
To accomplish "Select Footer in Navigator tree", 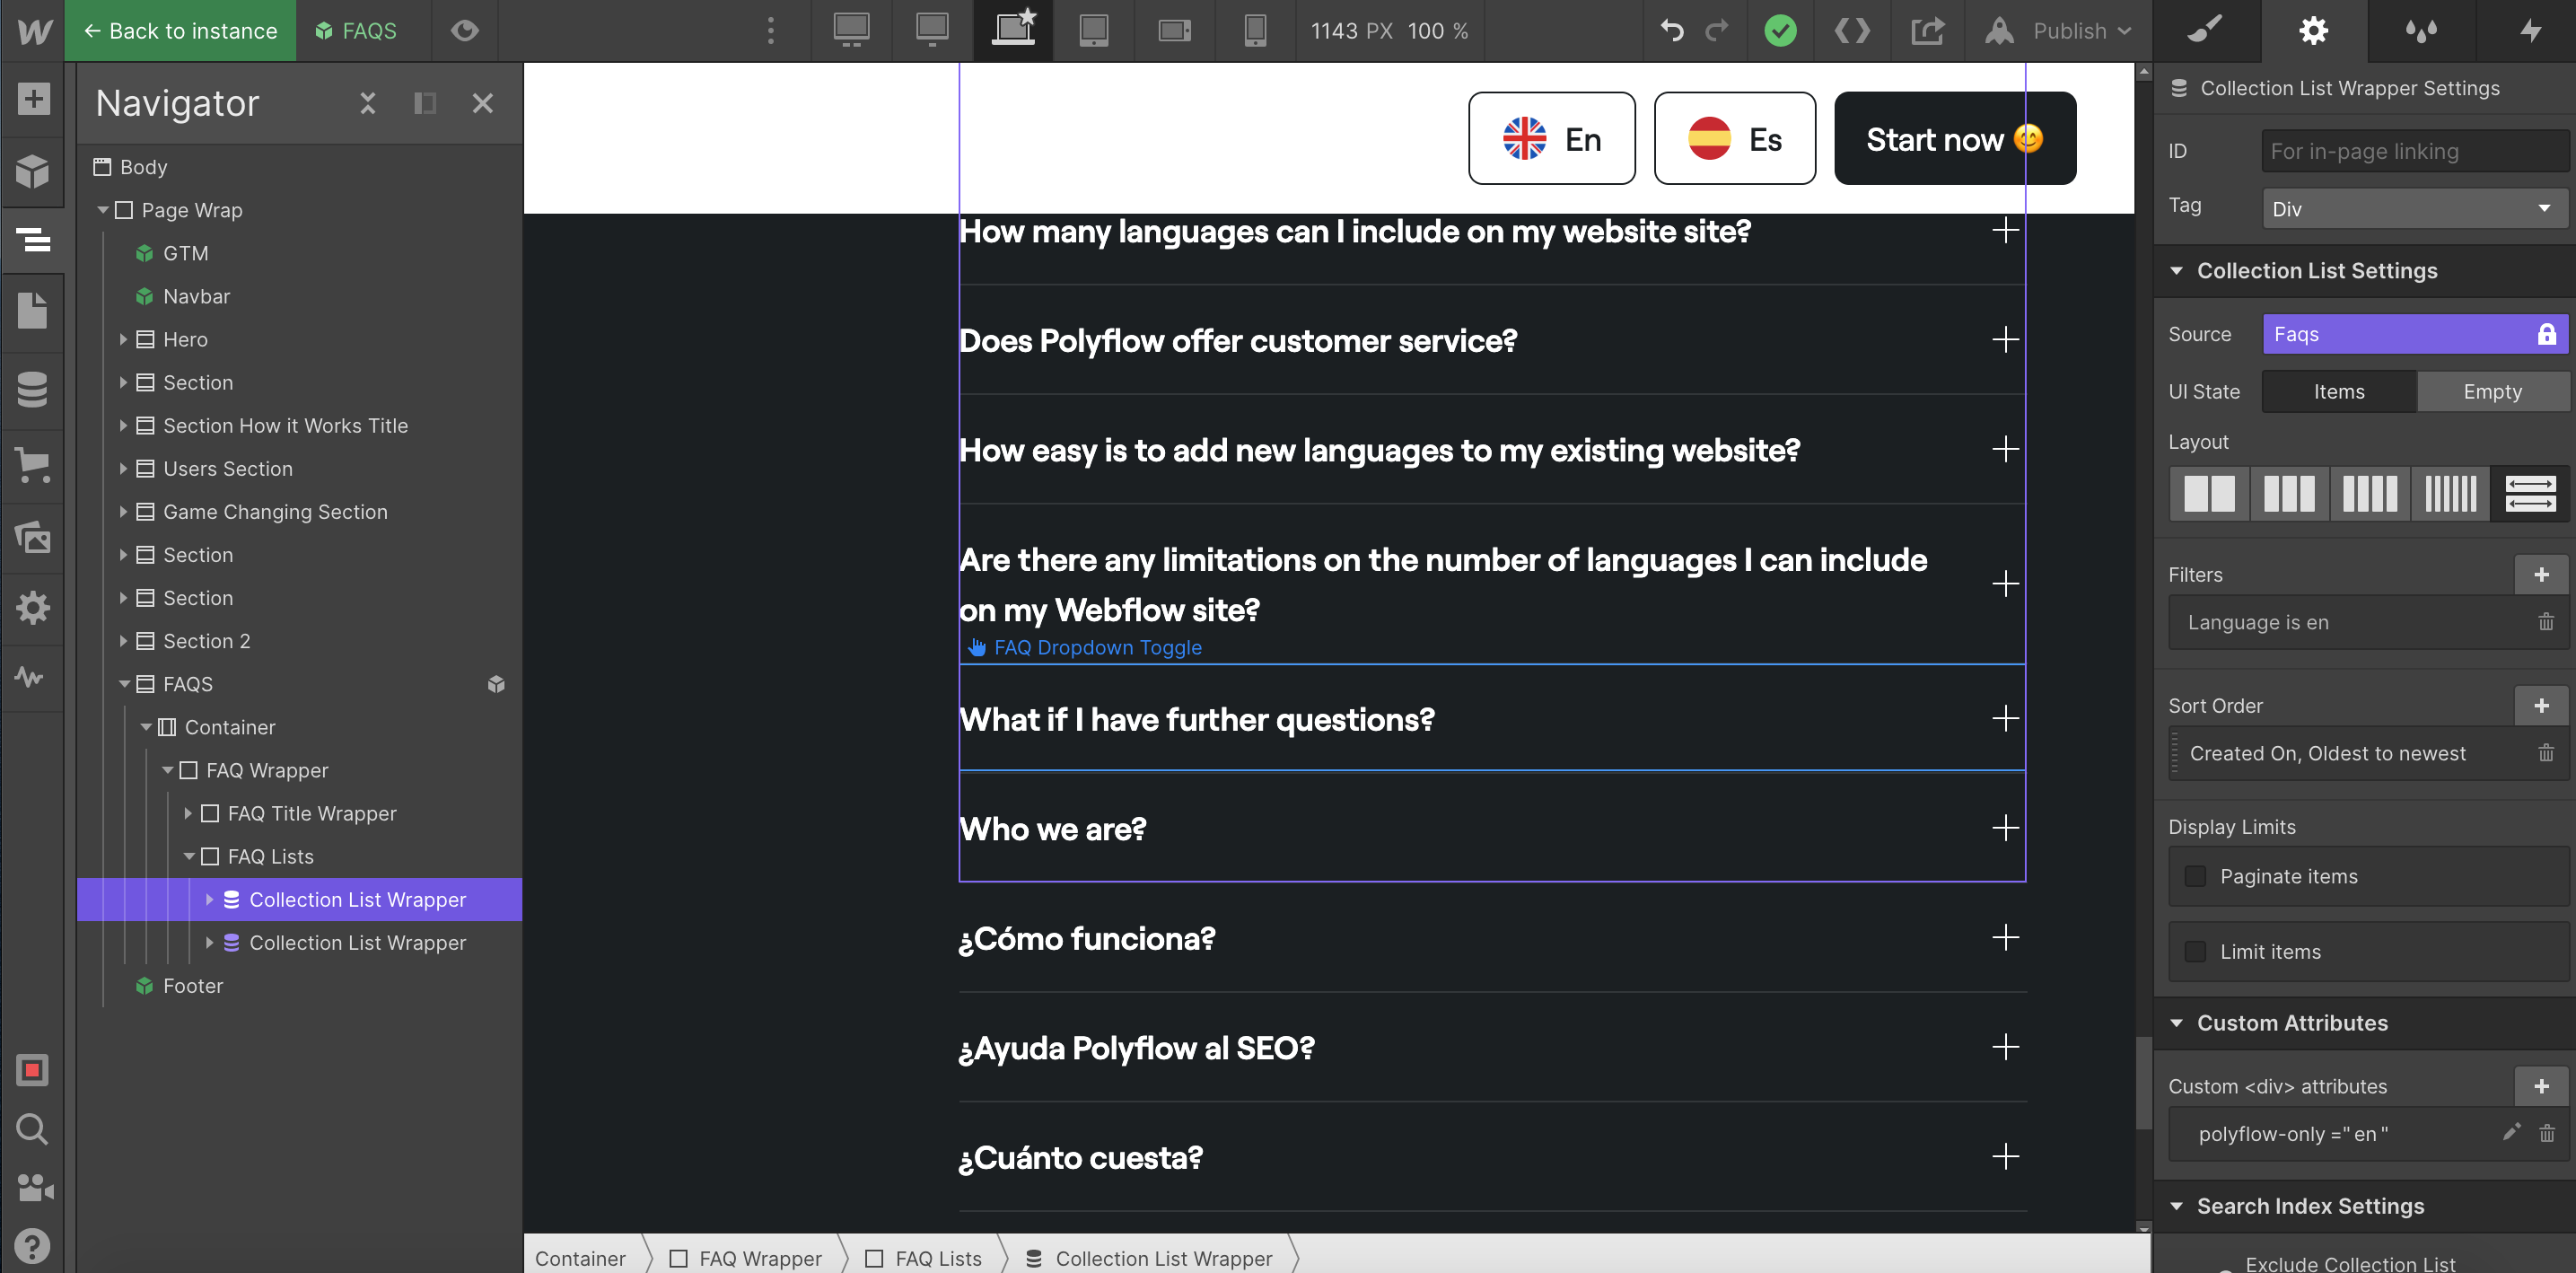I will (192, 986).
